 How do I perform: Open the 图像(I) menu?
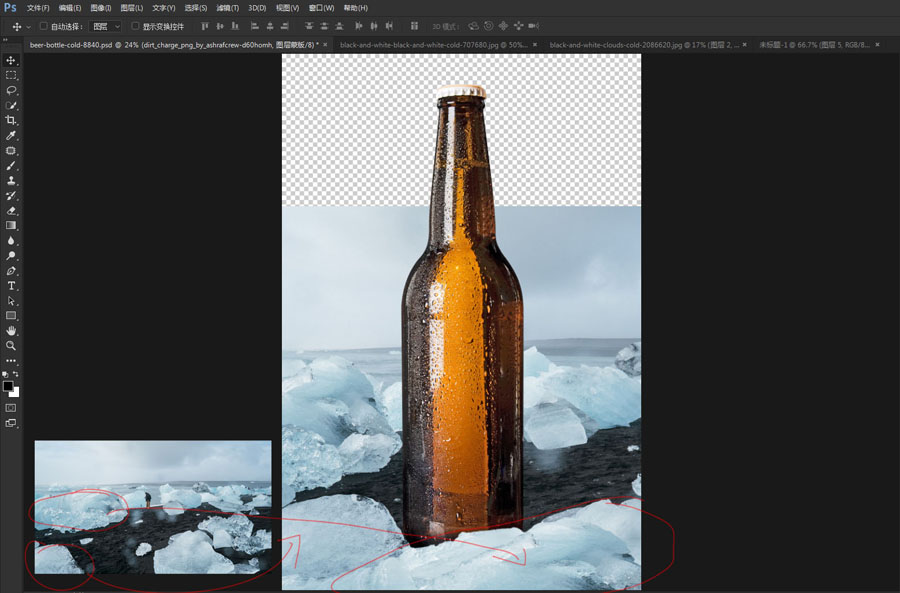click(100, 8)
